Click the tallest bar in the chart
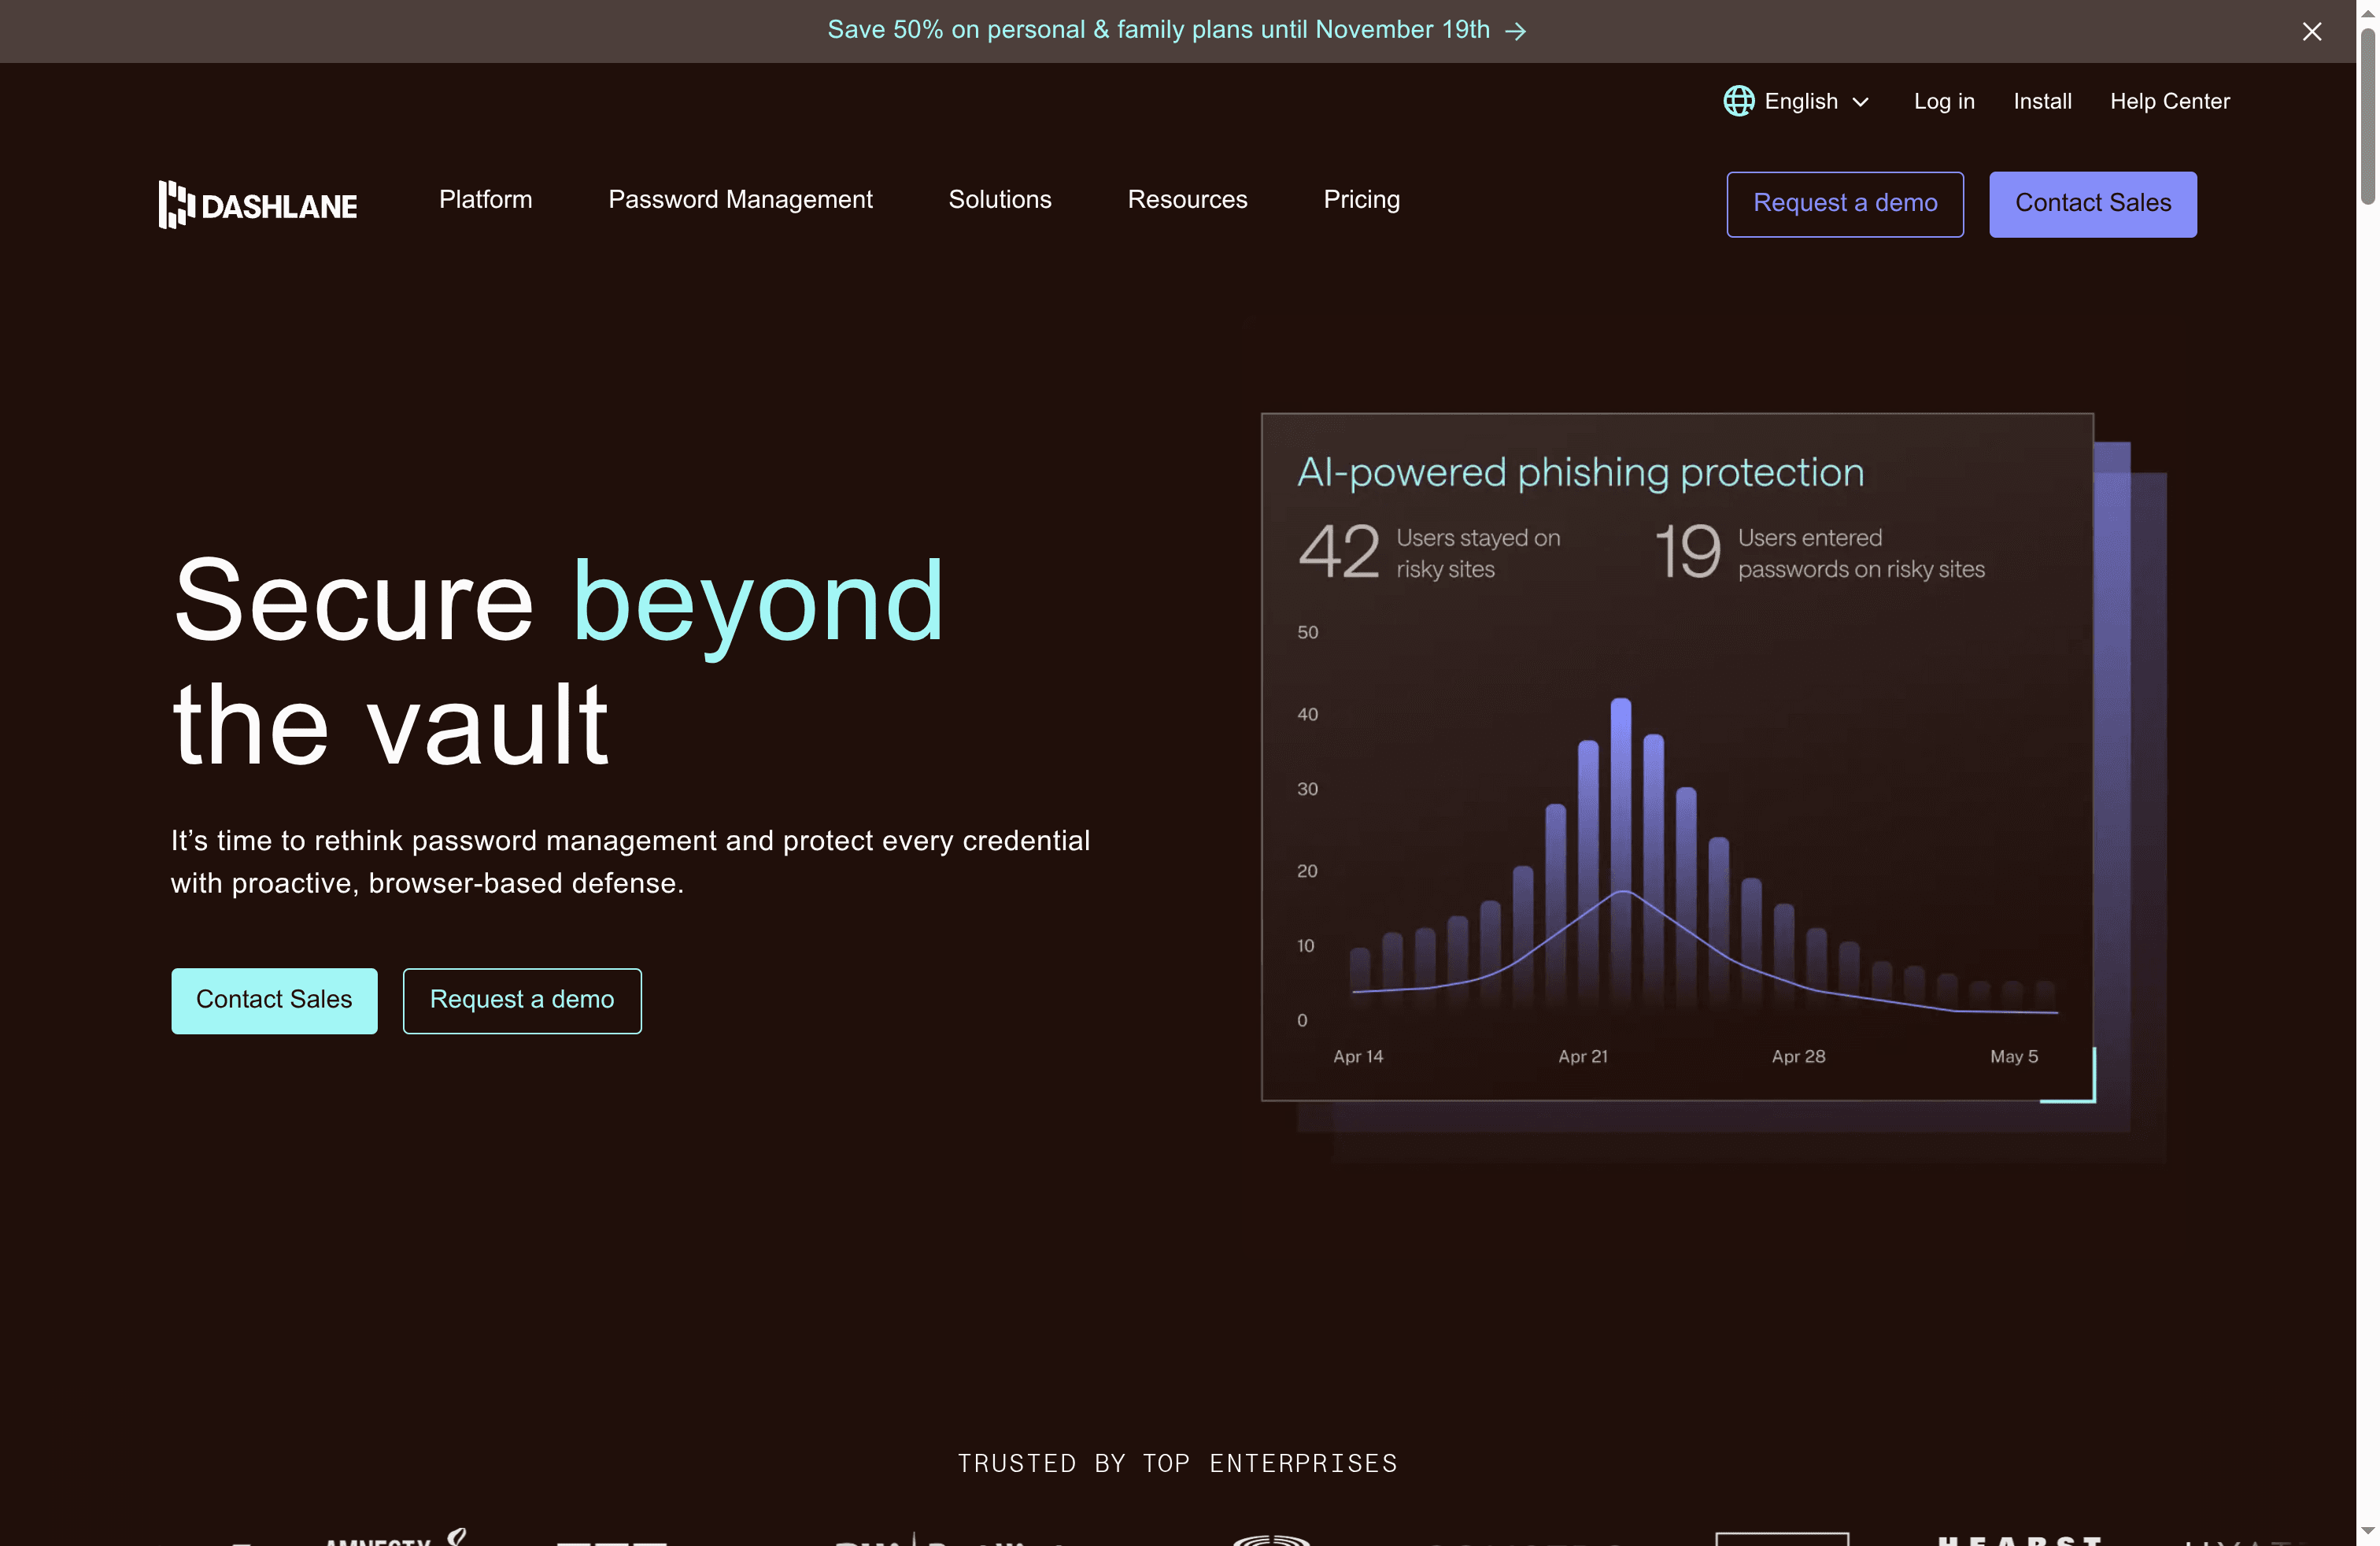Viewport: 2380px width, 1546px height. click(x=1621, y=855)
